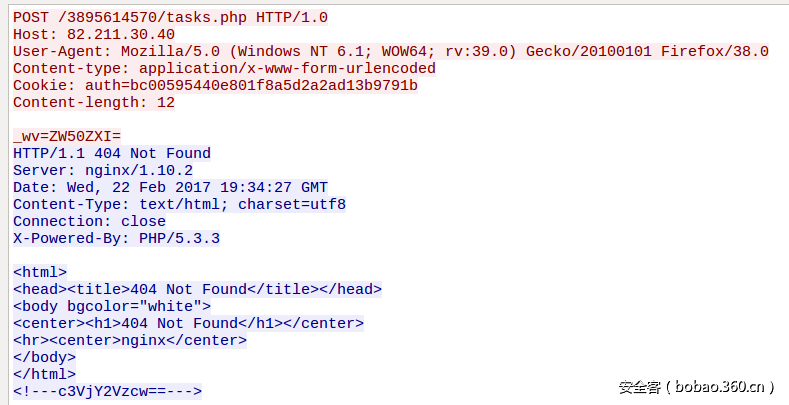Viewport: 789px width, 405px height.
Task: Click the Content-length: 12 header
Action: (x=94, y=103)
